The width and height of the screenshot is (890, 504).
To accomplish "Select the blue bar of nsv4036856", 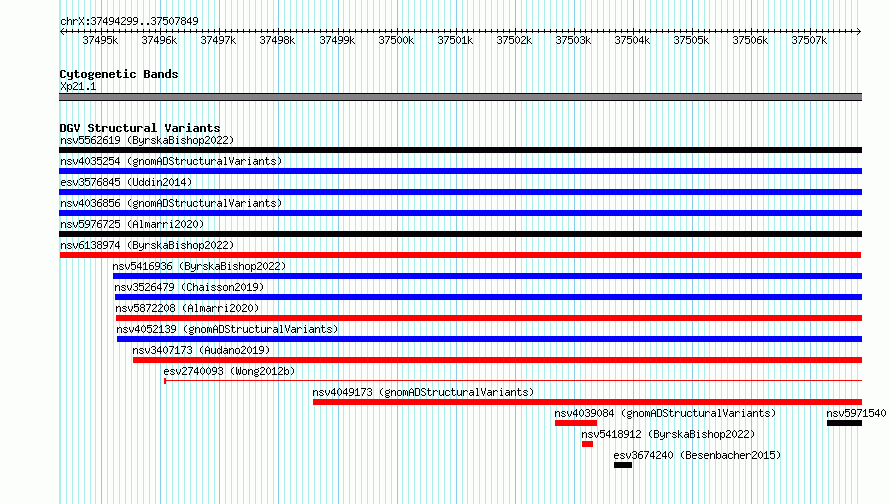I will click(x=460, y=213).
